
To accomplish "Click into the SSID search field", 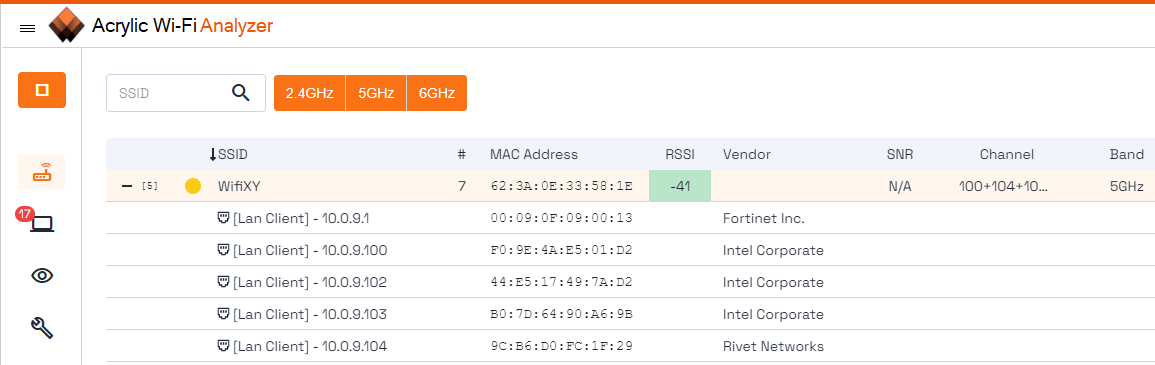I will point(169,93).
